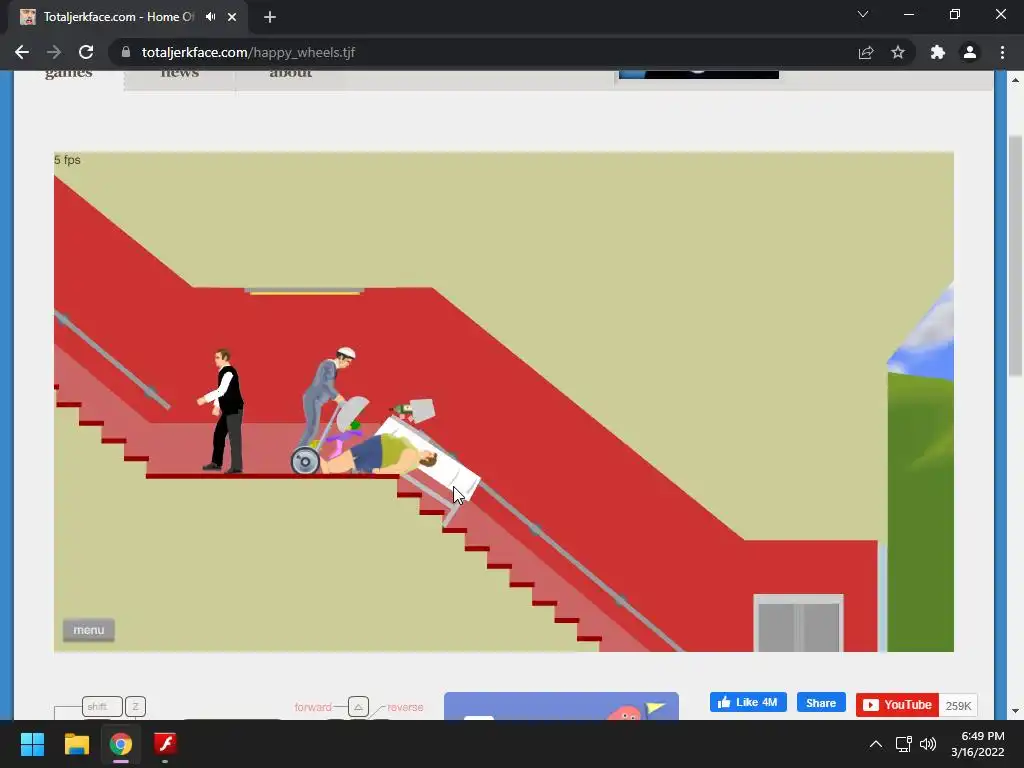
Task: Click the 259K YouTube subscriber count
Action: click(x=958, y=705)
